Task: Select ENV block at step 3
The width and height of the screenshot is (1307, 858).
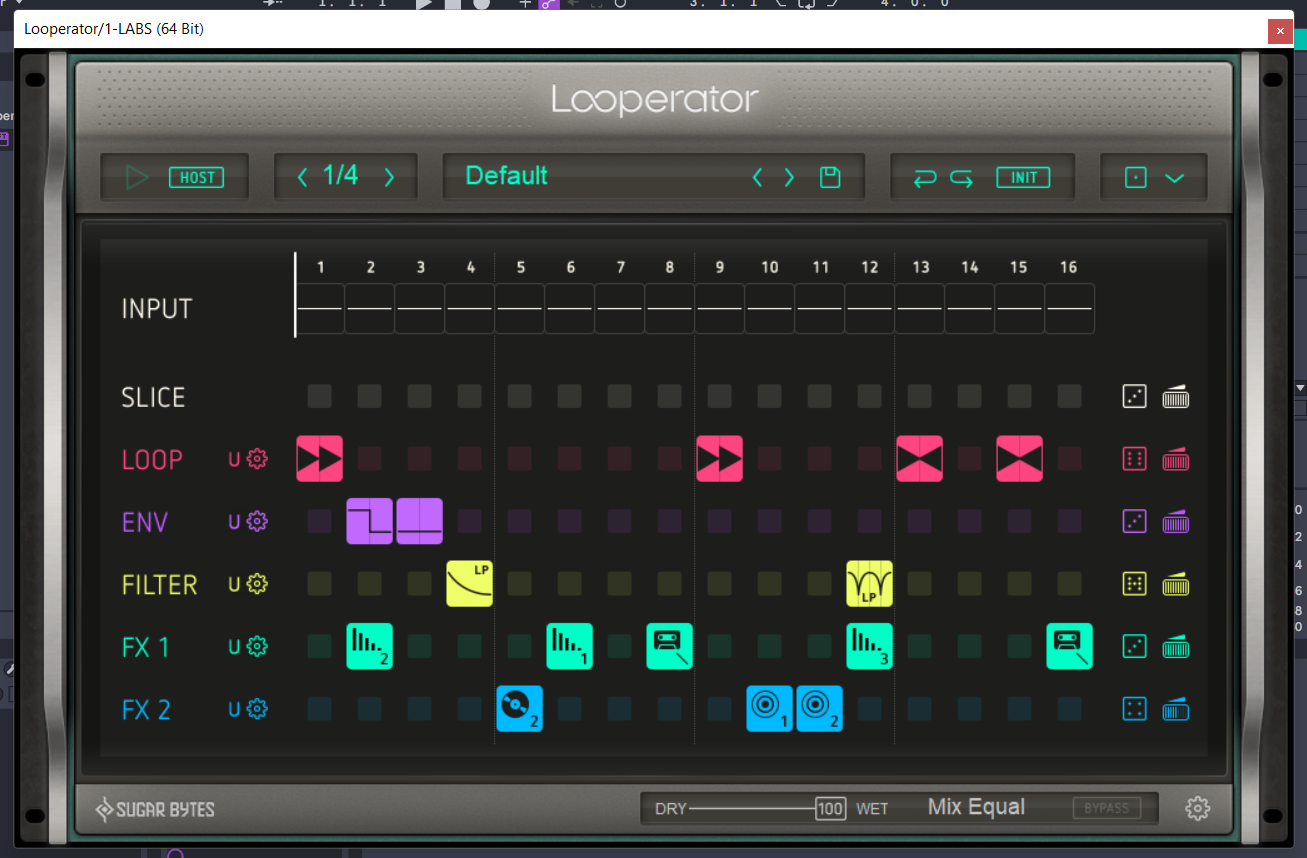Action: [420, 521]
